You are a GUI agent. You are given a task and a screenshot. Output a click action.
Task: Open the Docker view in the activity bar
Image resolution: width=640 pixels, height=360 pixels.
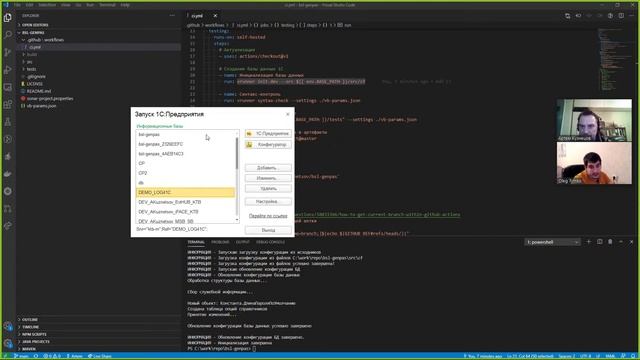tap(8, 174)
